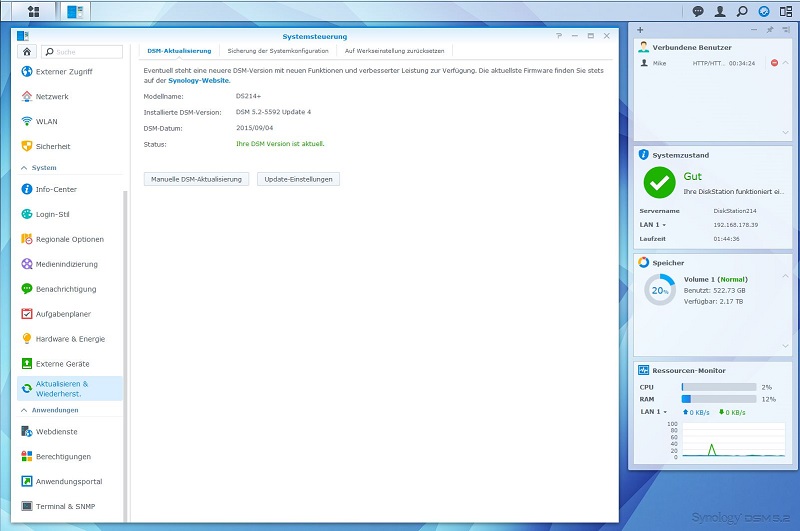This screenshot has height=531, width=800.
Task: Click Update-Einstellungen button
Action: (x=298, y=180)
